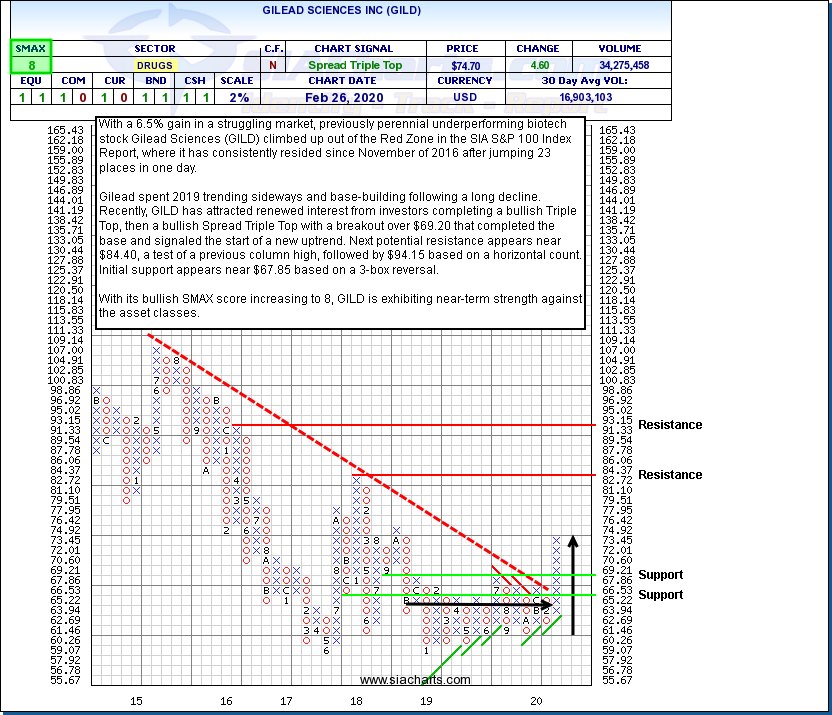
Task: Click the lower red Resistance line at 84.37
Action: (x=480, y=474)
